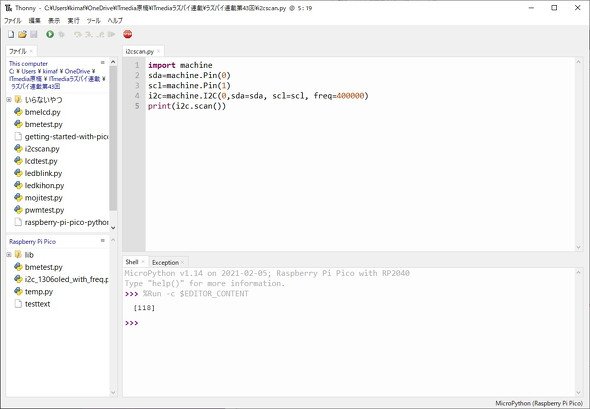Switch to the Shell tab
Viewport: 590px width, 409px height.
[132, 262]
